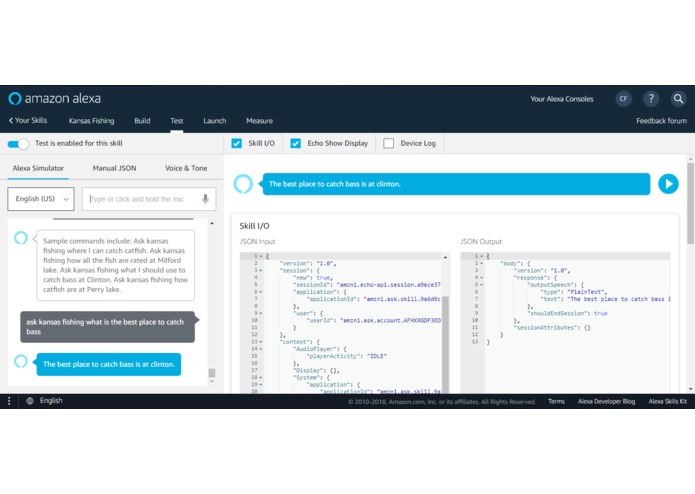695x494 pixels.
Task: Click the Skill I/O panel heading
Action: (x=254, y=226)
